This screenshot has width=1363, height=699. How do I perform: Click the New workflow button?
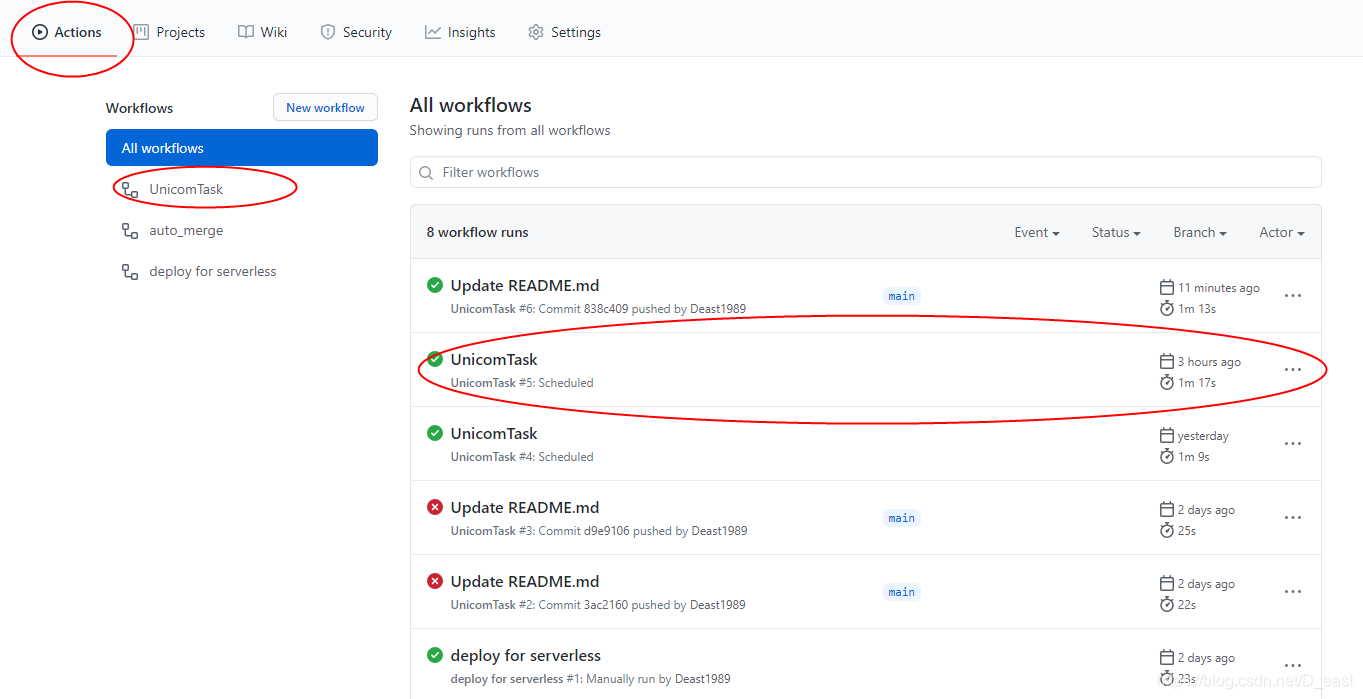(325, 108)
